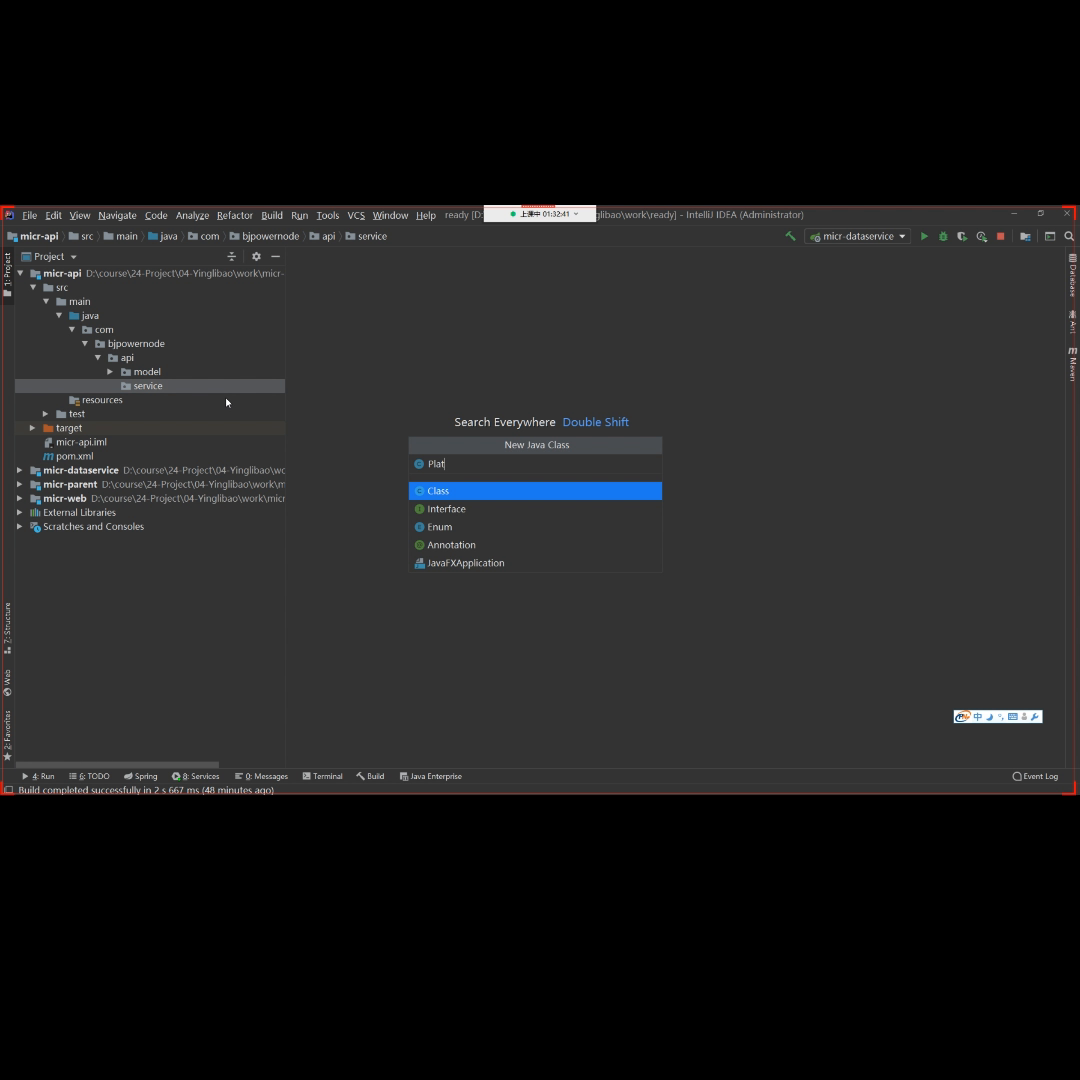Toggle the 1: Project side tab
Screen dimensions: 1080x1080
8,275
